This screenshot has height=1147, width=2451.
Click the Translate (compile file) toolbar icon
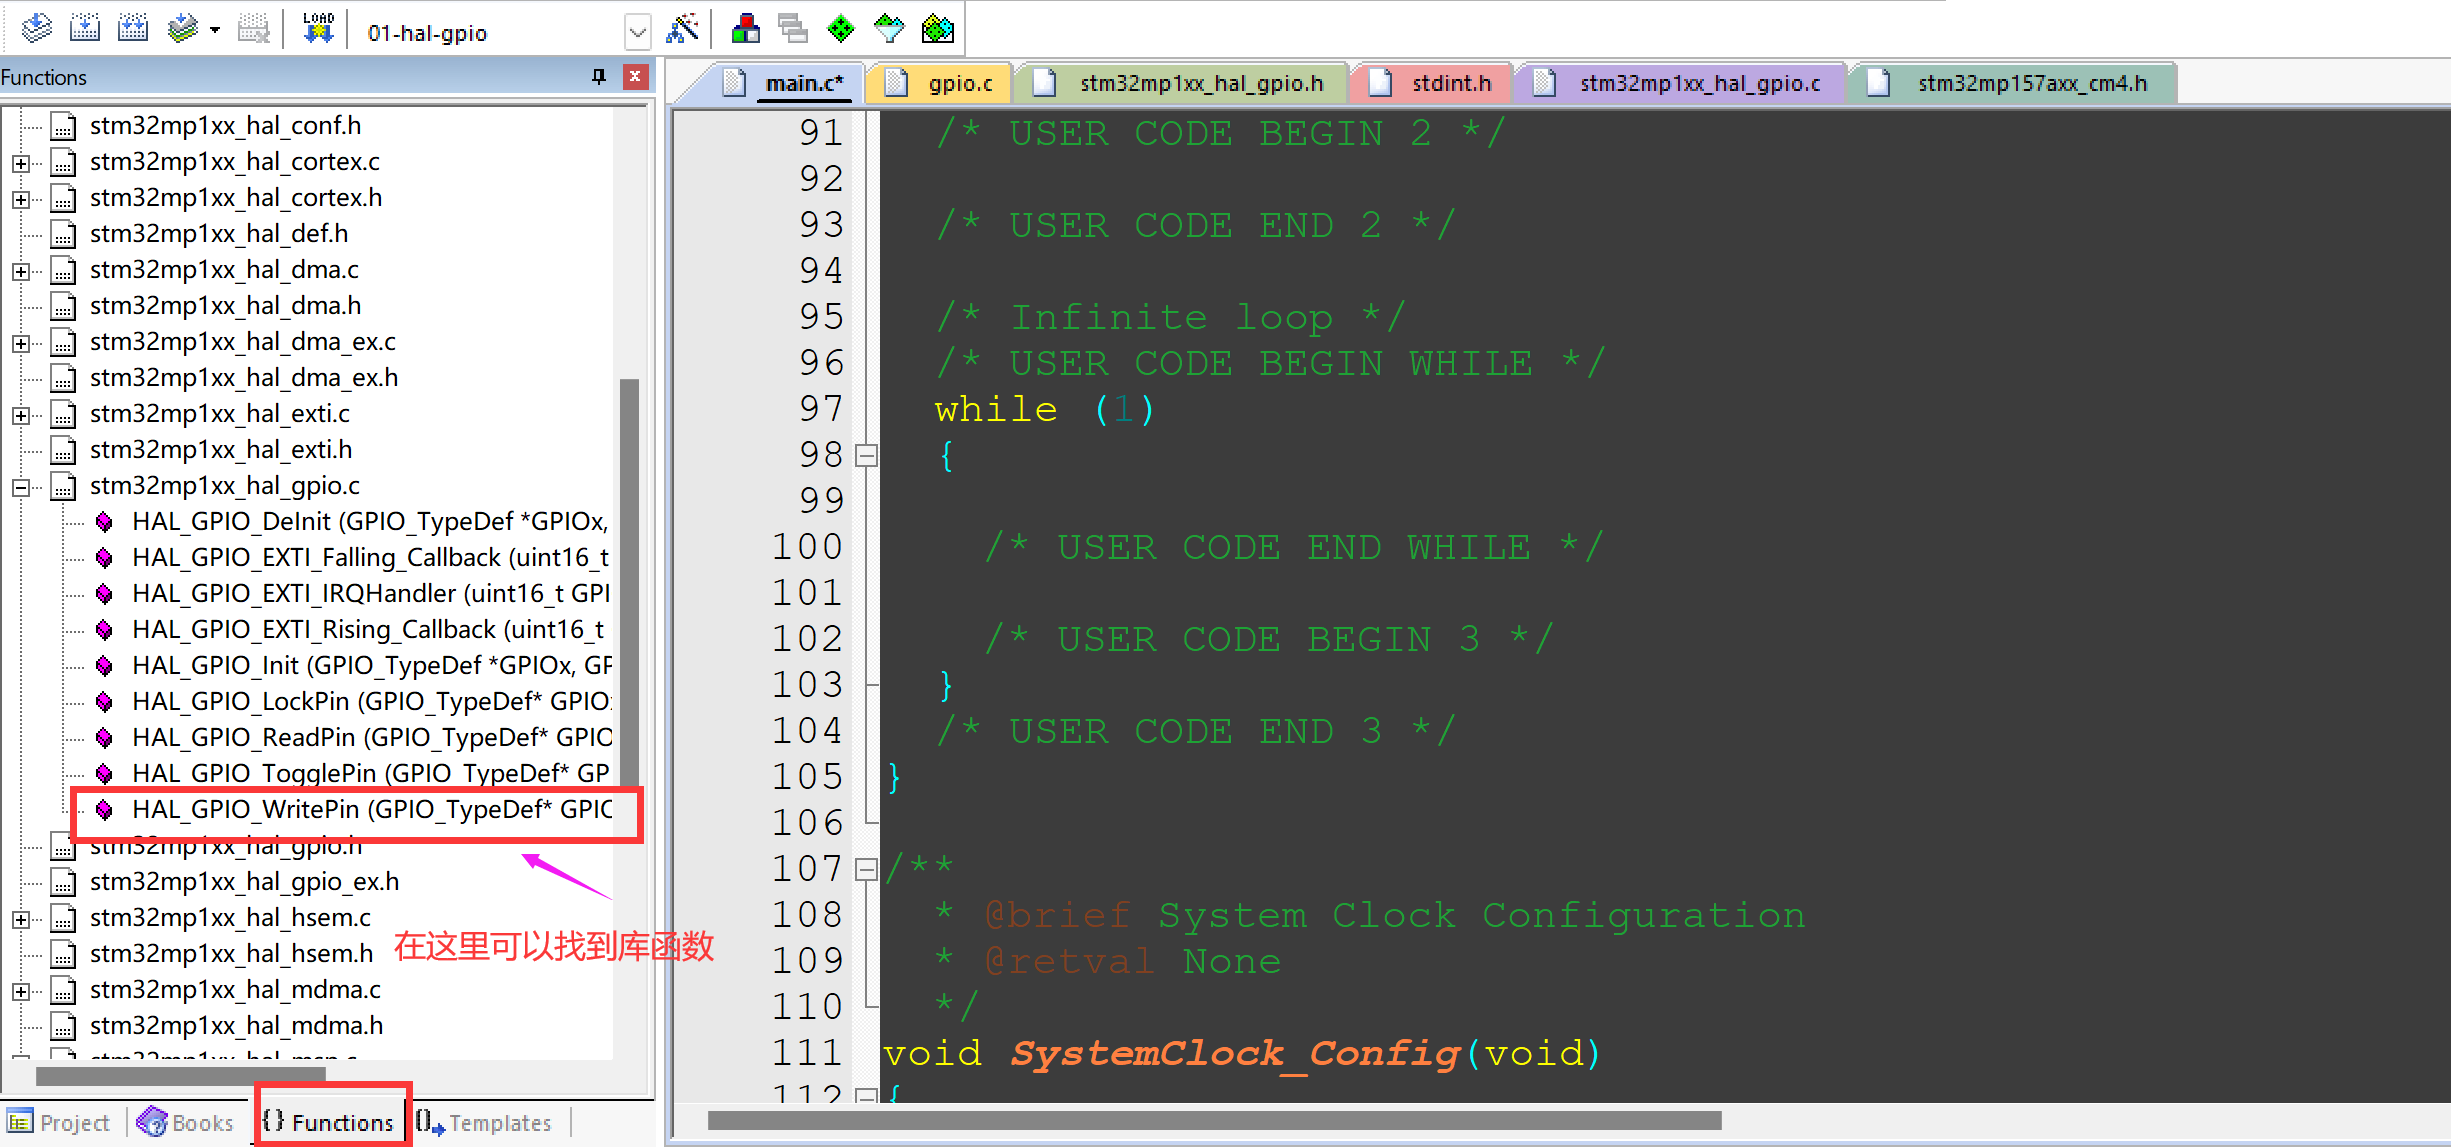[x=36, y=29]
